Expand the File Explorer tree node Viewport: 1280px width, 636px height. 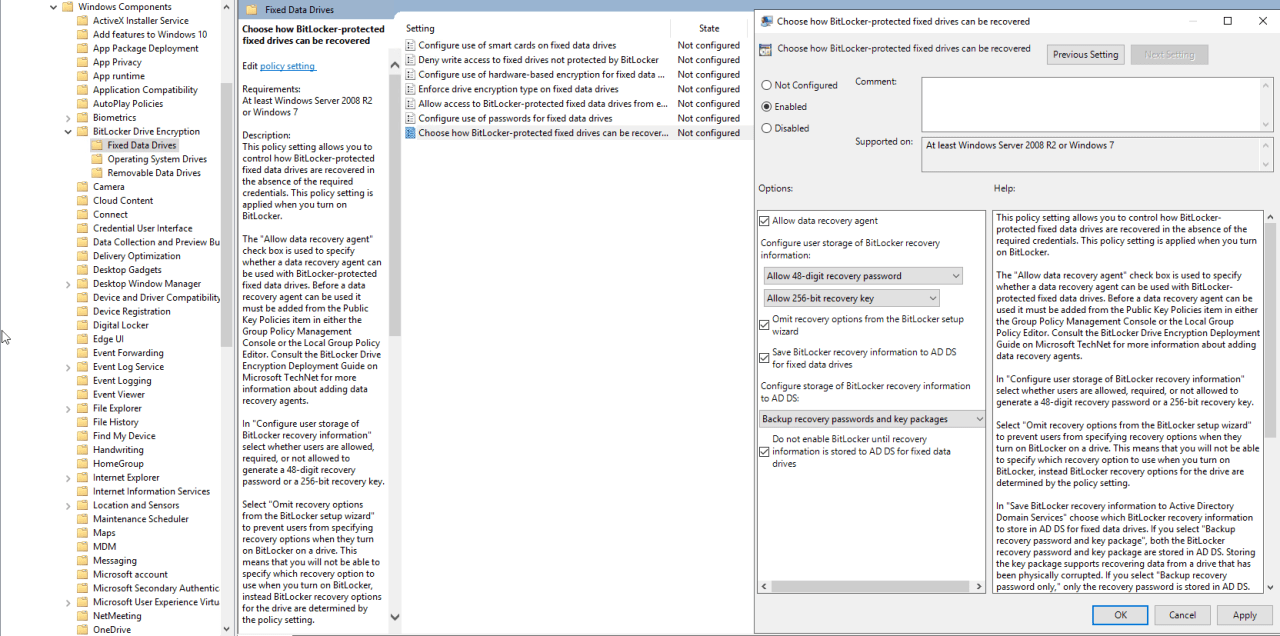68,407
